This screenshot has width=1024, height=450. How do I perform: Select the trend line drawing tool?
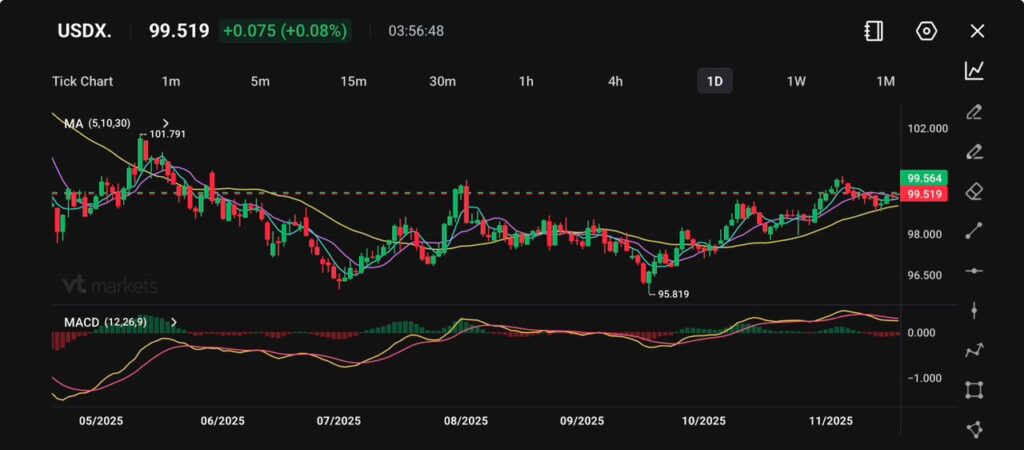[x=973, y=231]
